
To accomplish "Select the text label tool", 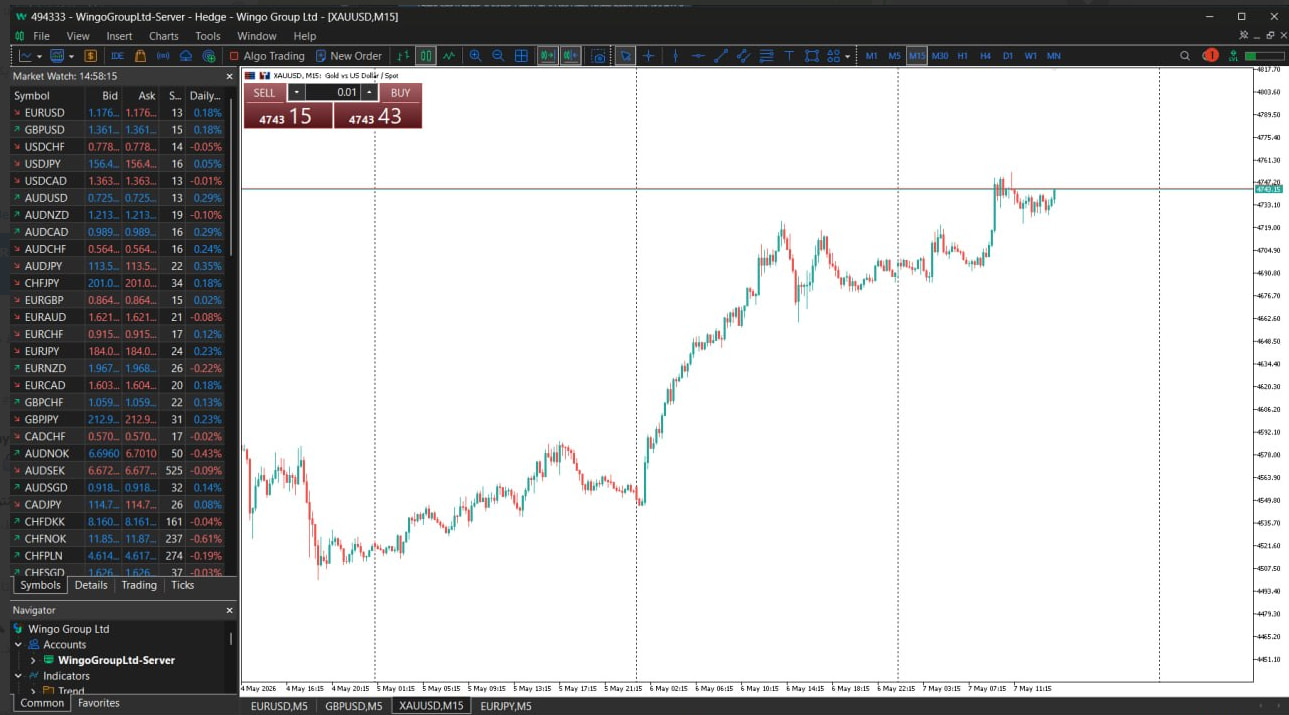I will click(x=789, y=56).
